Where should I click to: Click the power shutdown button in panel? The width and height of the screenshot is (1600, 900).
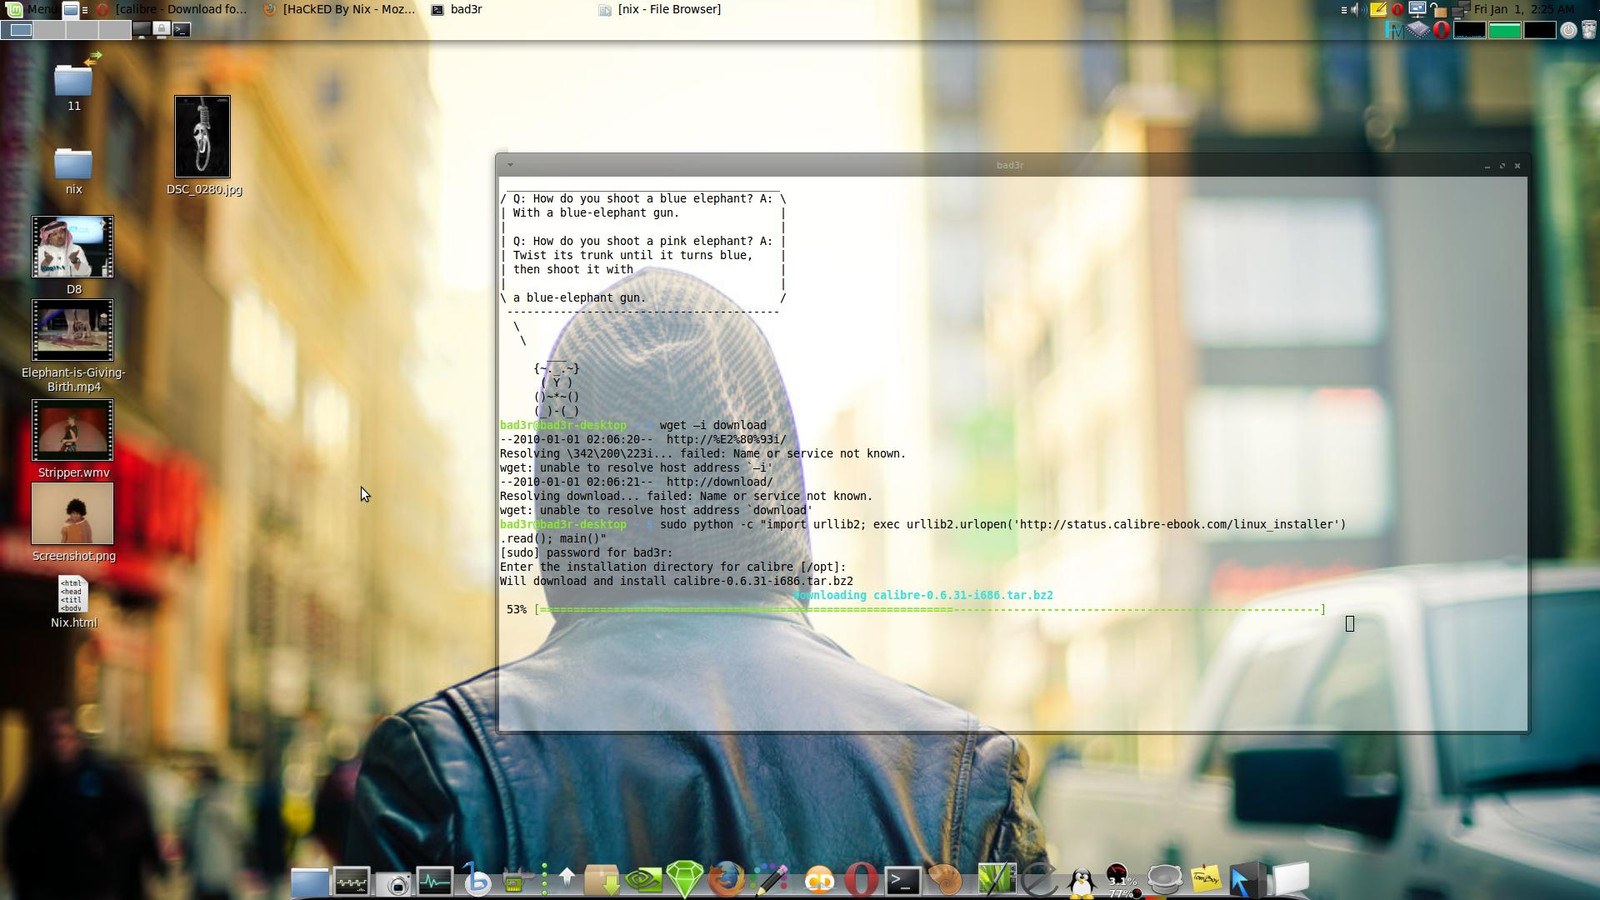pos(1569,30)
